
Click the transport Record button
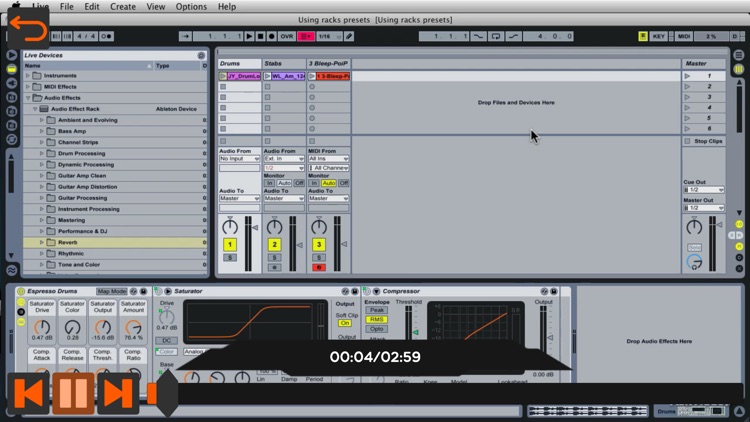pyautogui.click(x=271, y=36)
